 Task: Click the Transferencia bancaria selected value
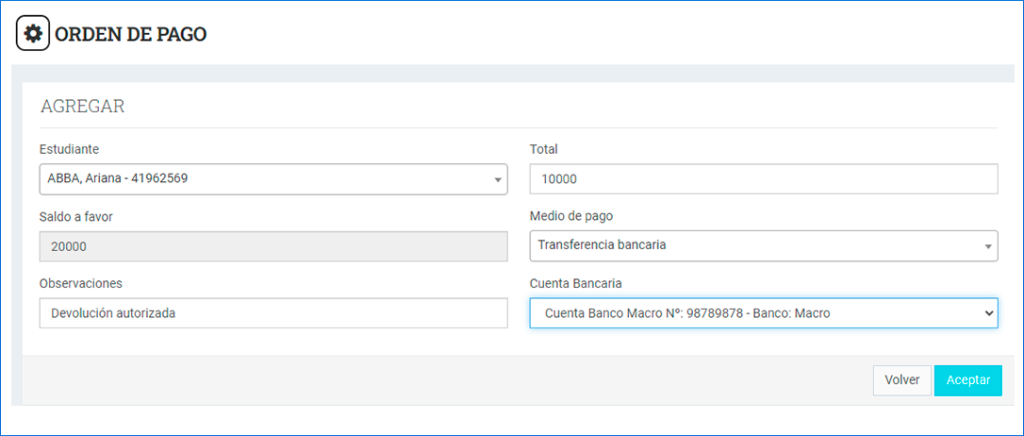coord(602,245)
